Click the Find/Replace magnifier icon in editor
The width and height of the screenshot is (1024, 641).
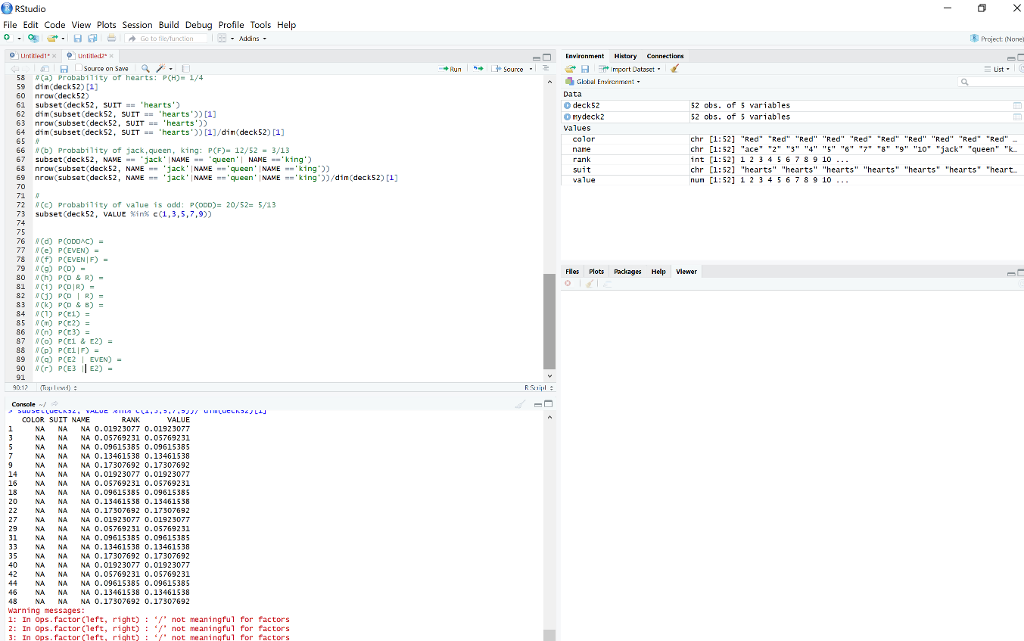point(146,69)
